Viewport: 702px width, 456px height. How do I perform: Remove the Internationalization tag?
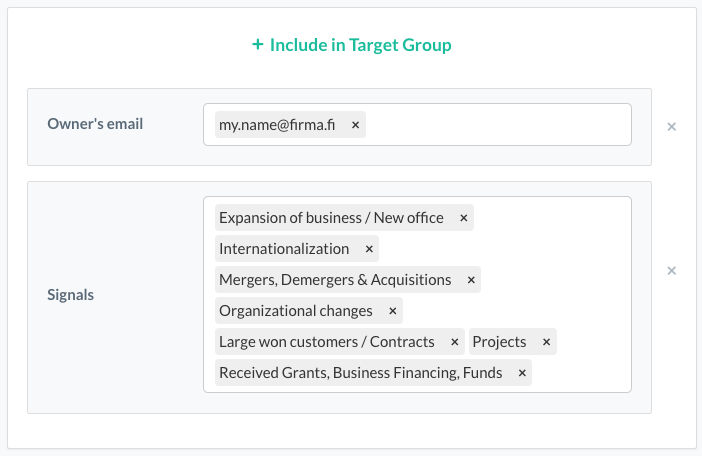[369, 249]
